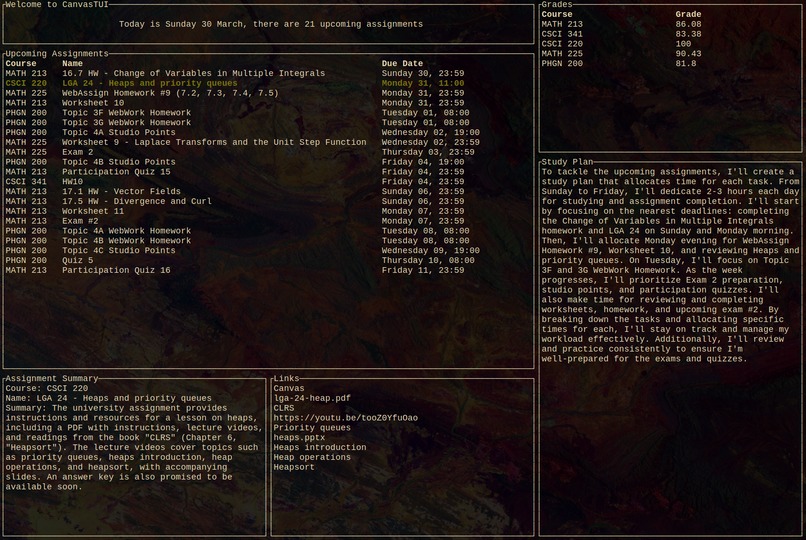Click the Grade column header

click(x=688, y=14)
